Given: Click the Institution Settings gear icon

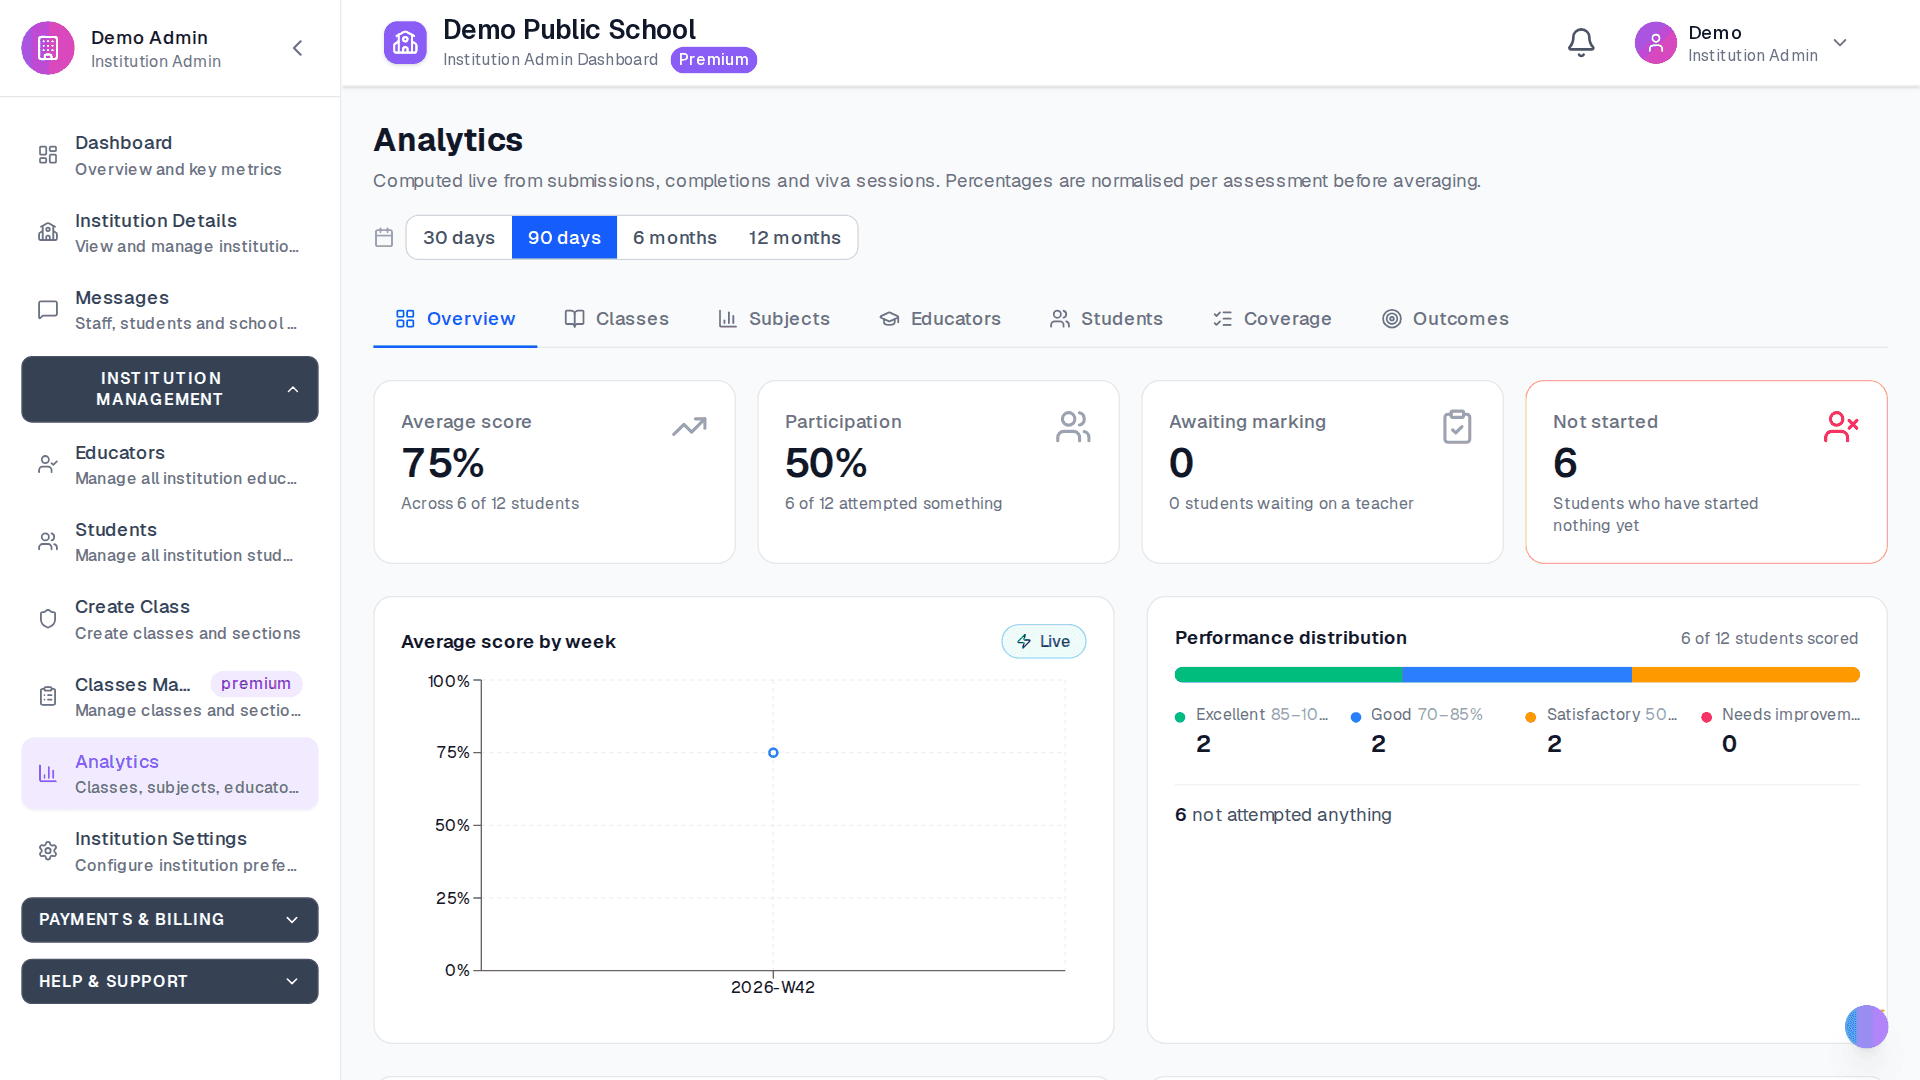Looking at the screenshot, I should point(48,851).
